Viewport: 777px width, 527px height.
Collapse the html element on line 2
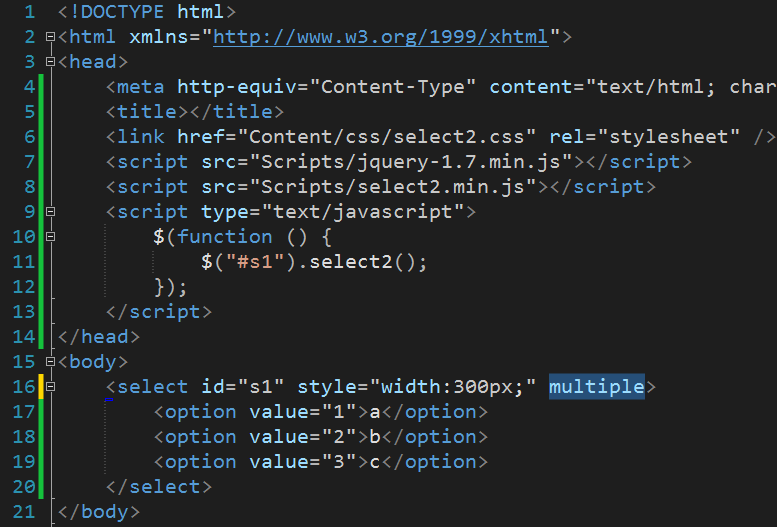click(50, 37)
